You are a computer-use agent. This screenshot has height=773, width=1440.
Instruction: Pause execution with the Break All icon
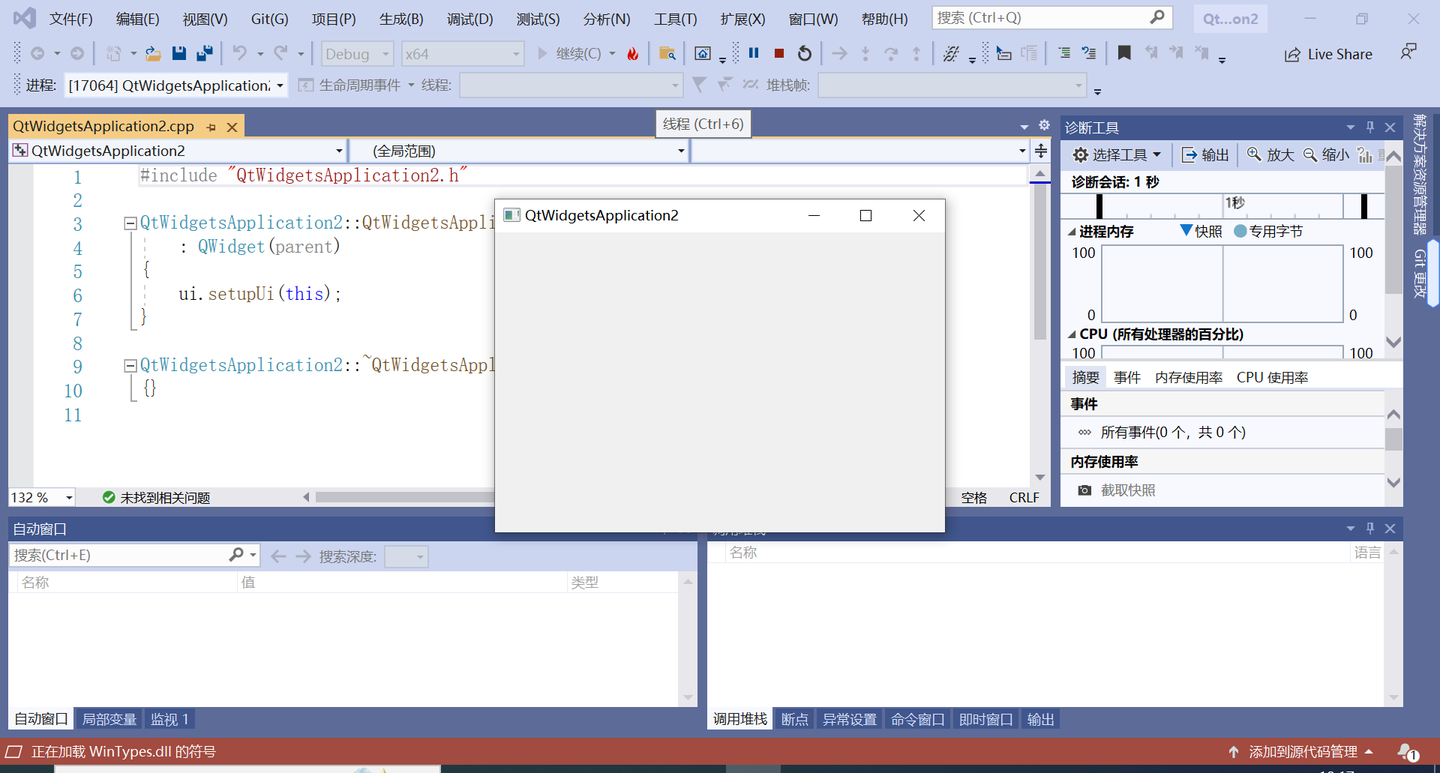(753, 53)
